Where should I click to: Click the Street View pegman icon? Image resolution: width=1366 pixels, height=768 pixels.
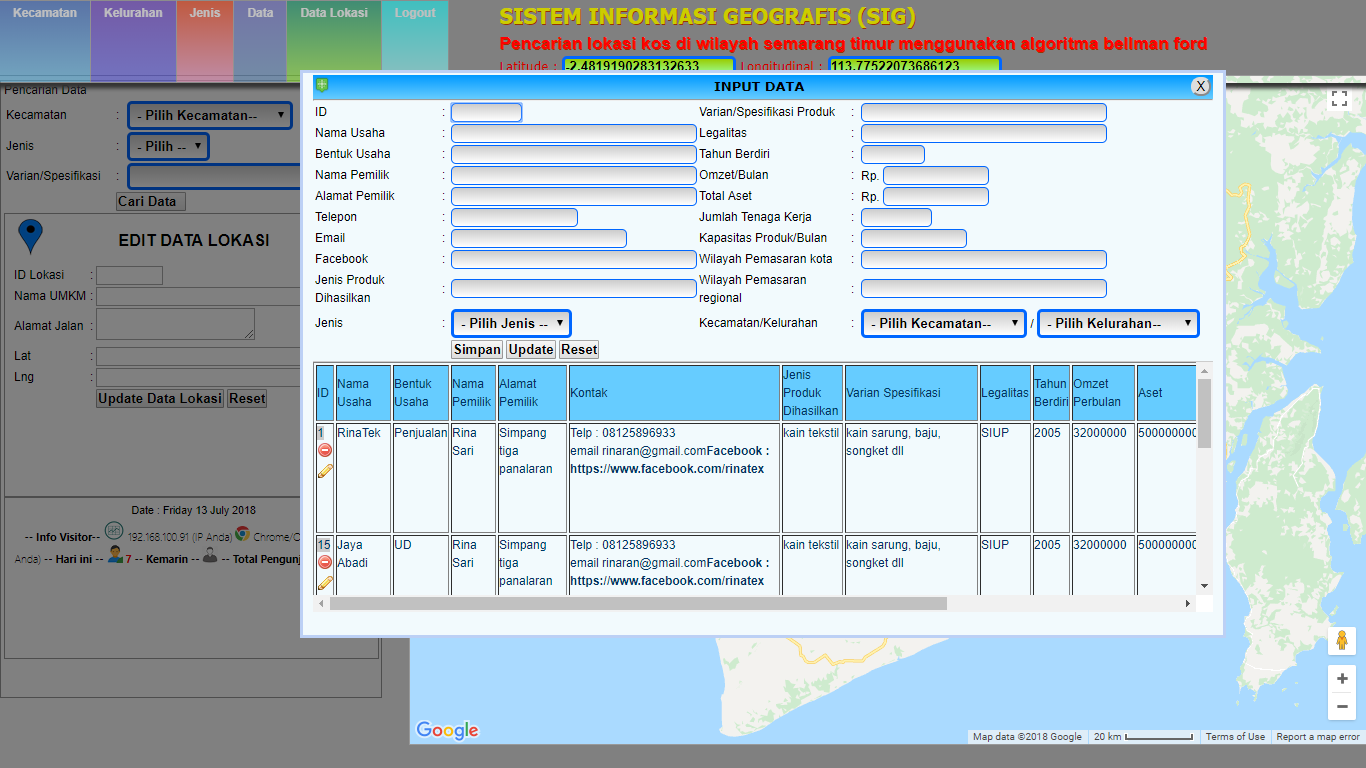pyautogui.click(x=1341, y=642)
